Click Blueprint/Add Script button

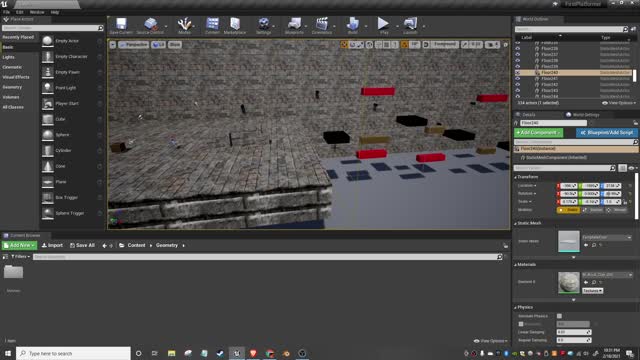click(x=607, y=133)
